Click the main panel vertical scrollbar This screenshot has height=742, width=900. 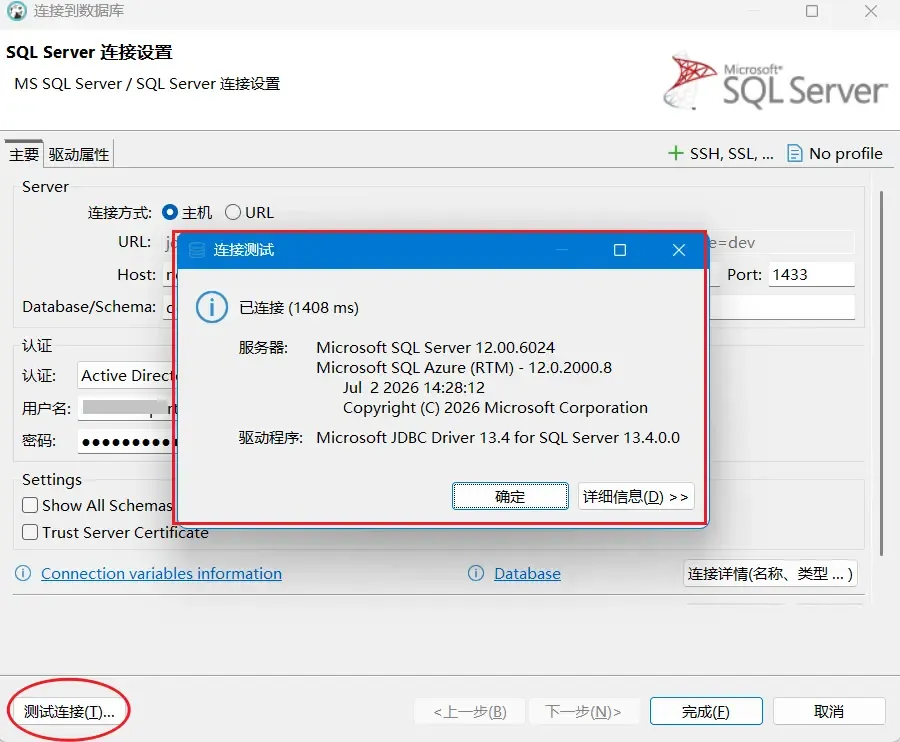click(882, 373)
